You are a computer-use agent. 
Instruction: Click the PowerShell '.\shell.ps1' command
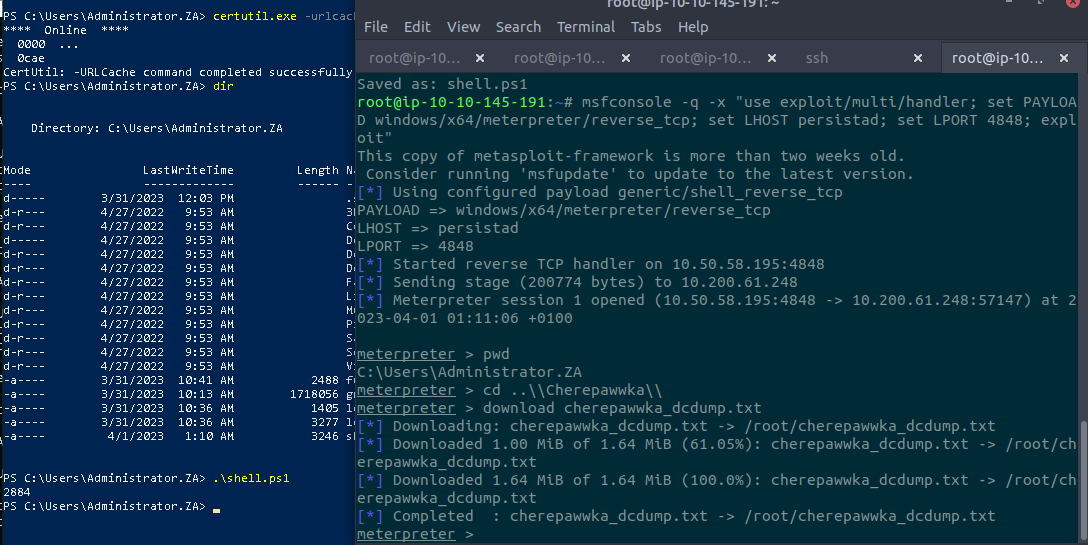(250, 478)
